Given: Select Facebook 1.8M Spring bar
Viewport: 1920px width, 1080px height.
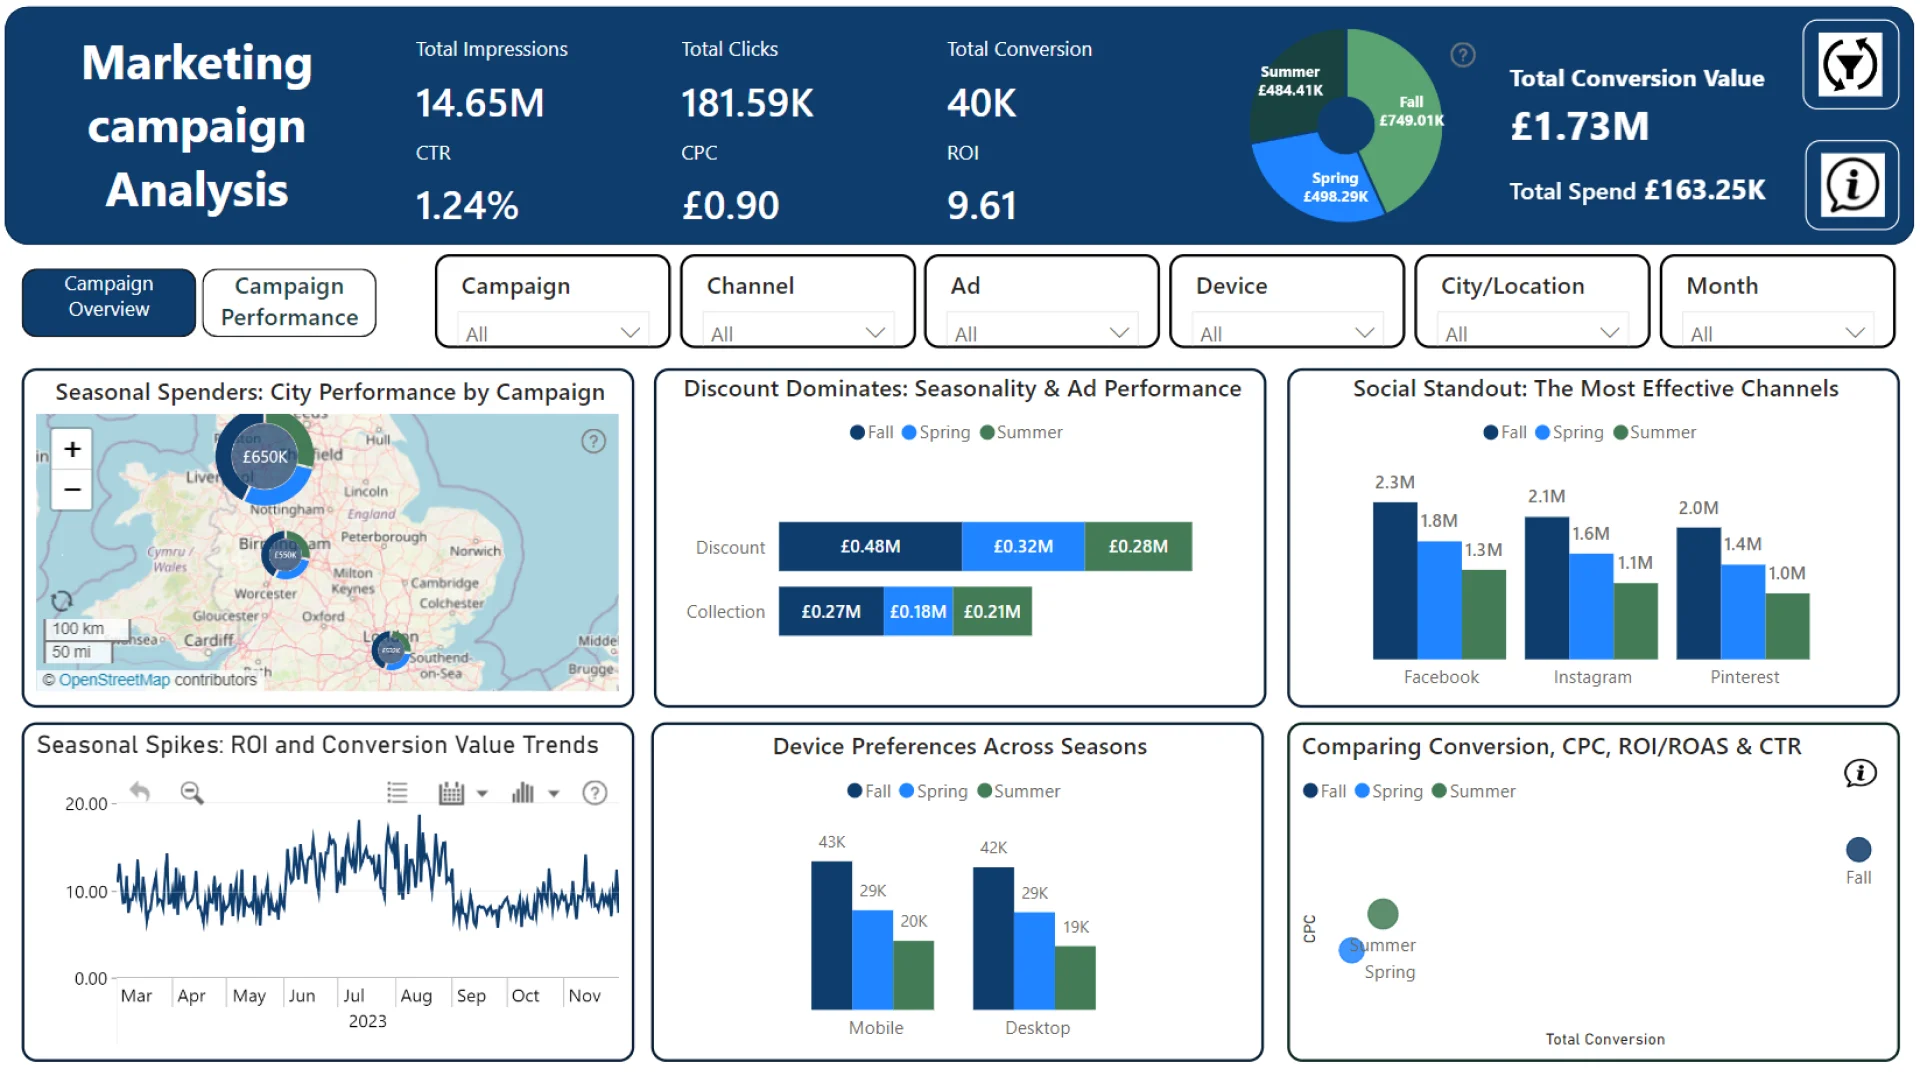Looking at the screenshot, I should pos(1440,600).
